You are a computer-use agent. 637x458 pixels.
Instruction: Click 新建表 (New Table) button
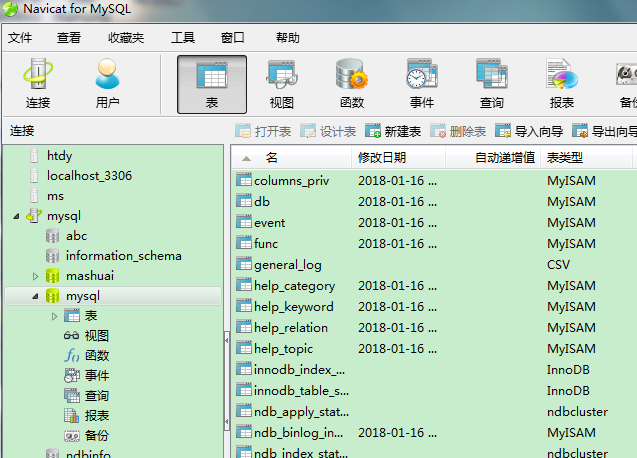pos(393,131)
